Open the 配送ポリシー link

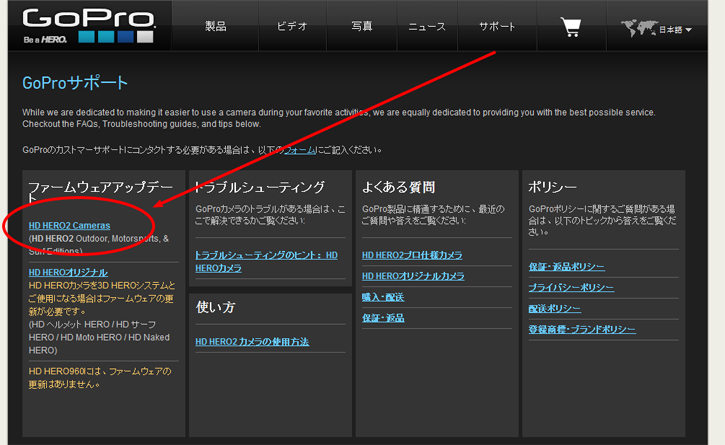coord(554,309)
